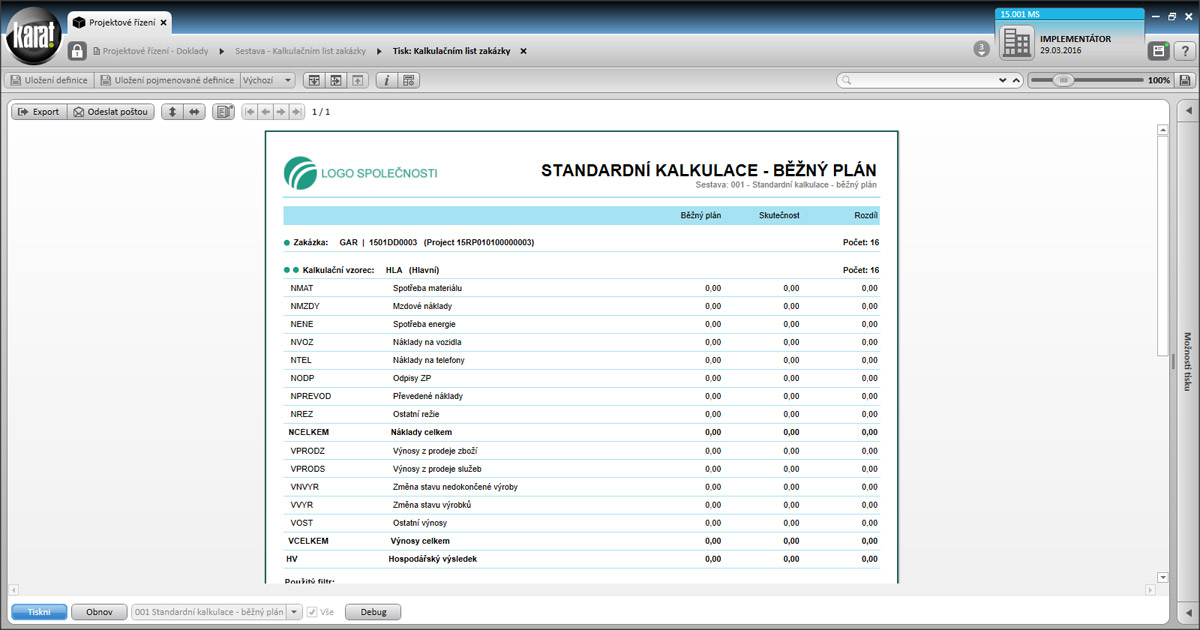Open the information (i) icon
The width and height of the screenshot is (1200, 630).
click(x=388, y=80)
